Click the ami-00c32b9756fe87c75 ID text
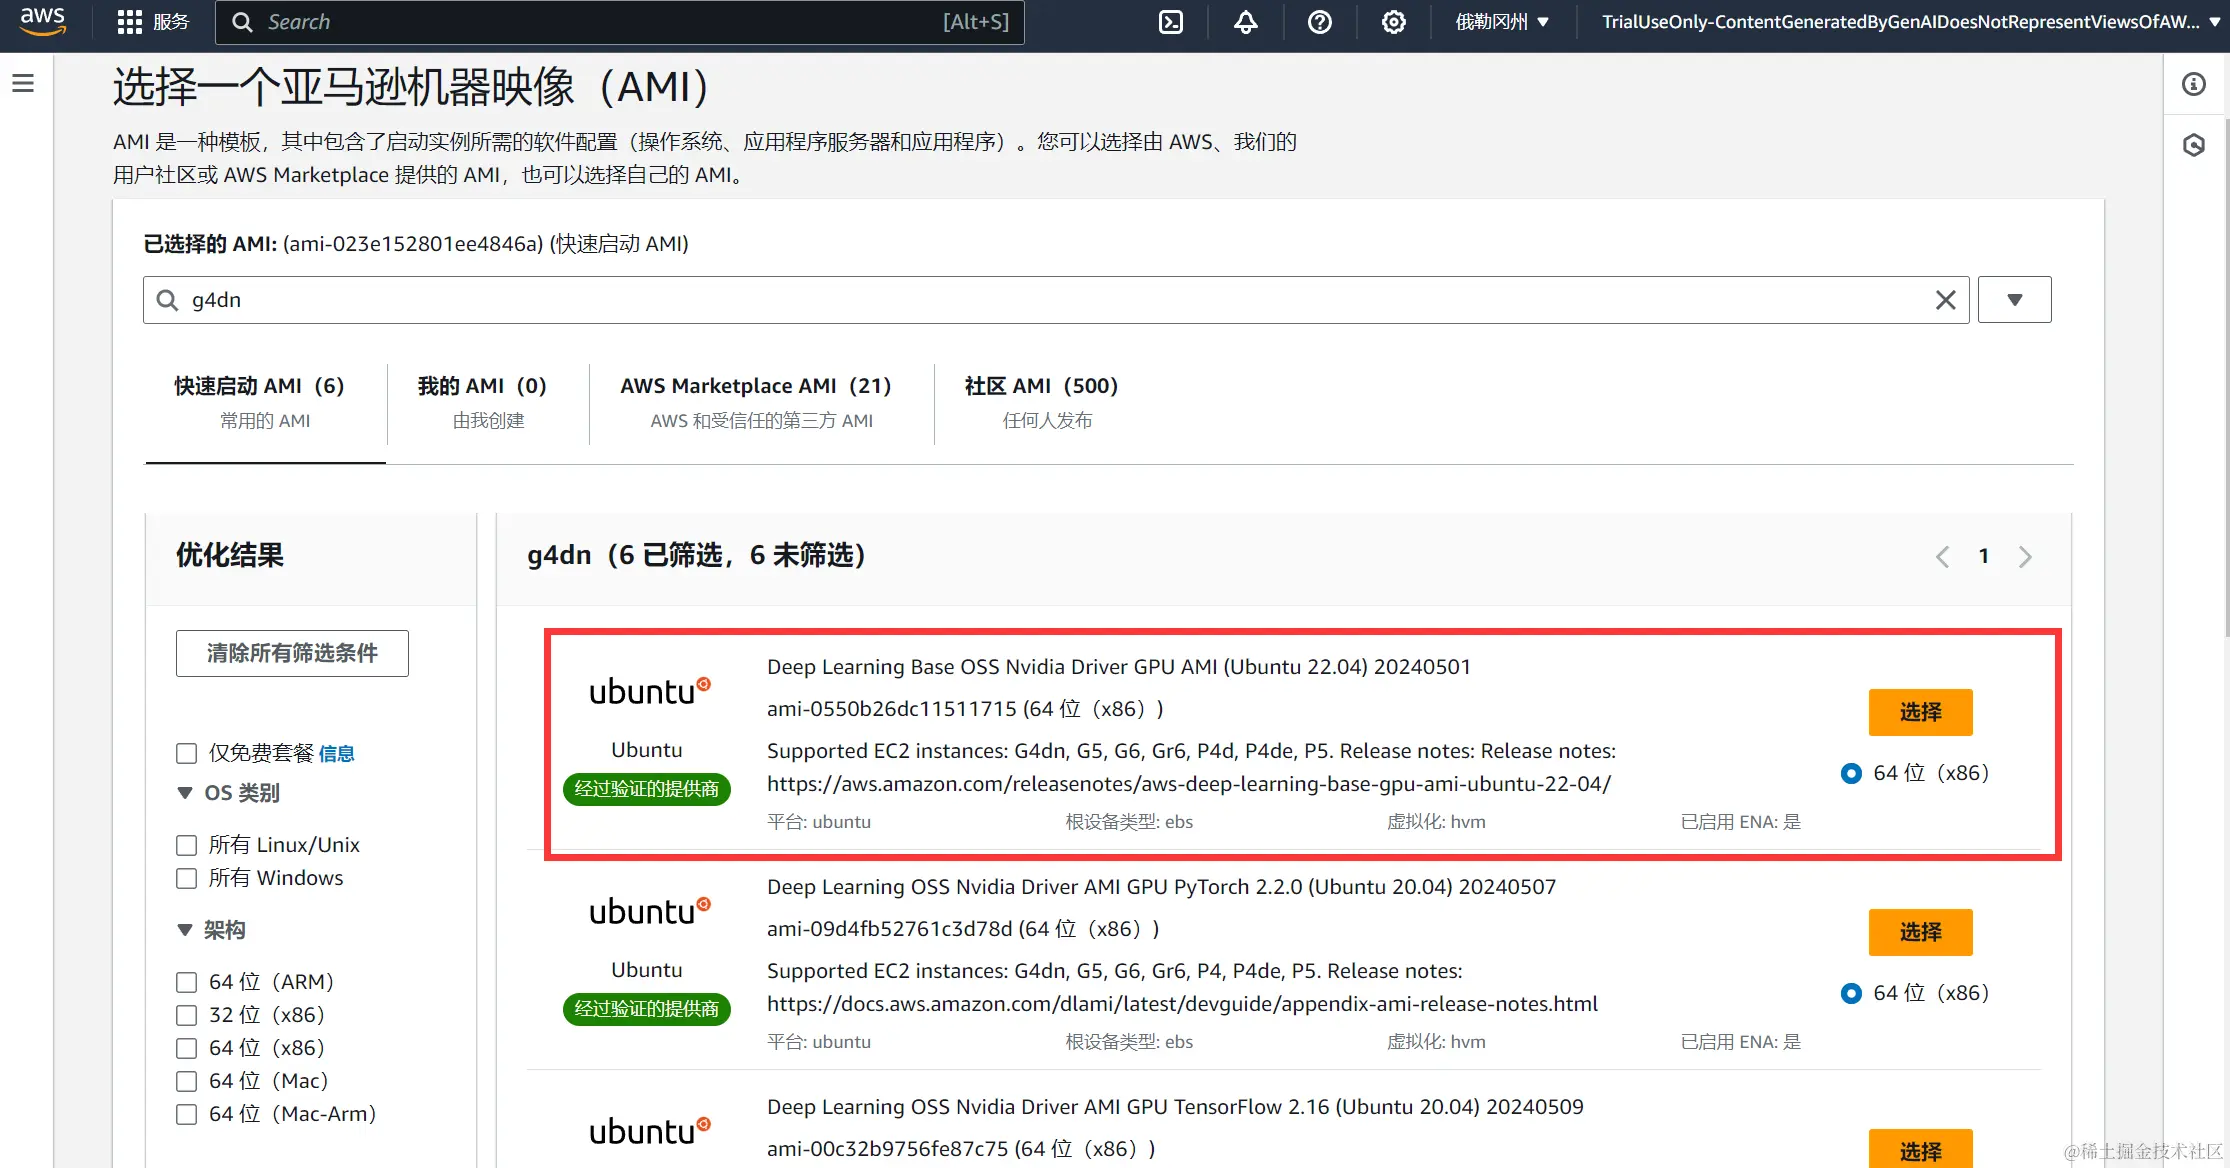Viewport: 2230px width, 1168px height. pos(888,1149)
